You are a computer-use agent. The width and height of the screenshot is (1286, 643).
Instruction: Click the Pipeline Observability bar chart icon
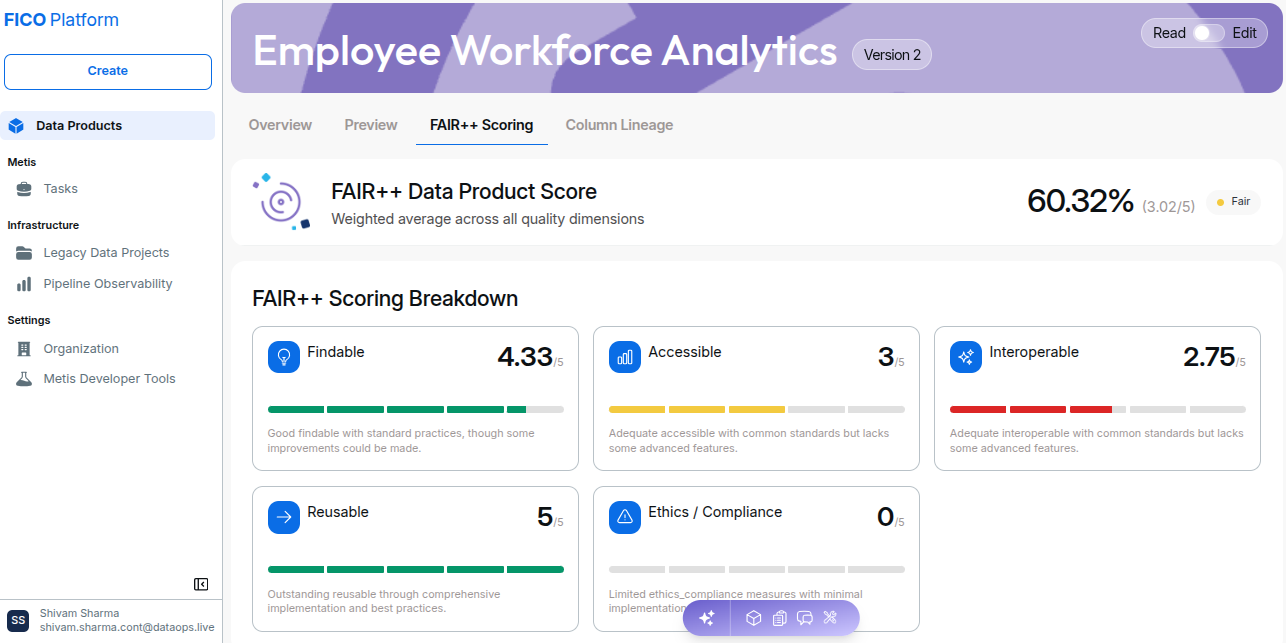[x=24, y=284]
